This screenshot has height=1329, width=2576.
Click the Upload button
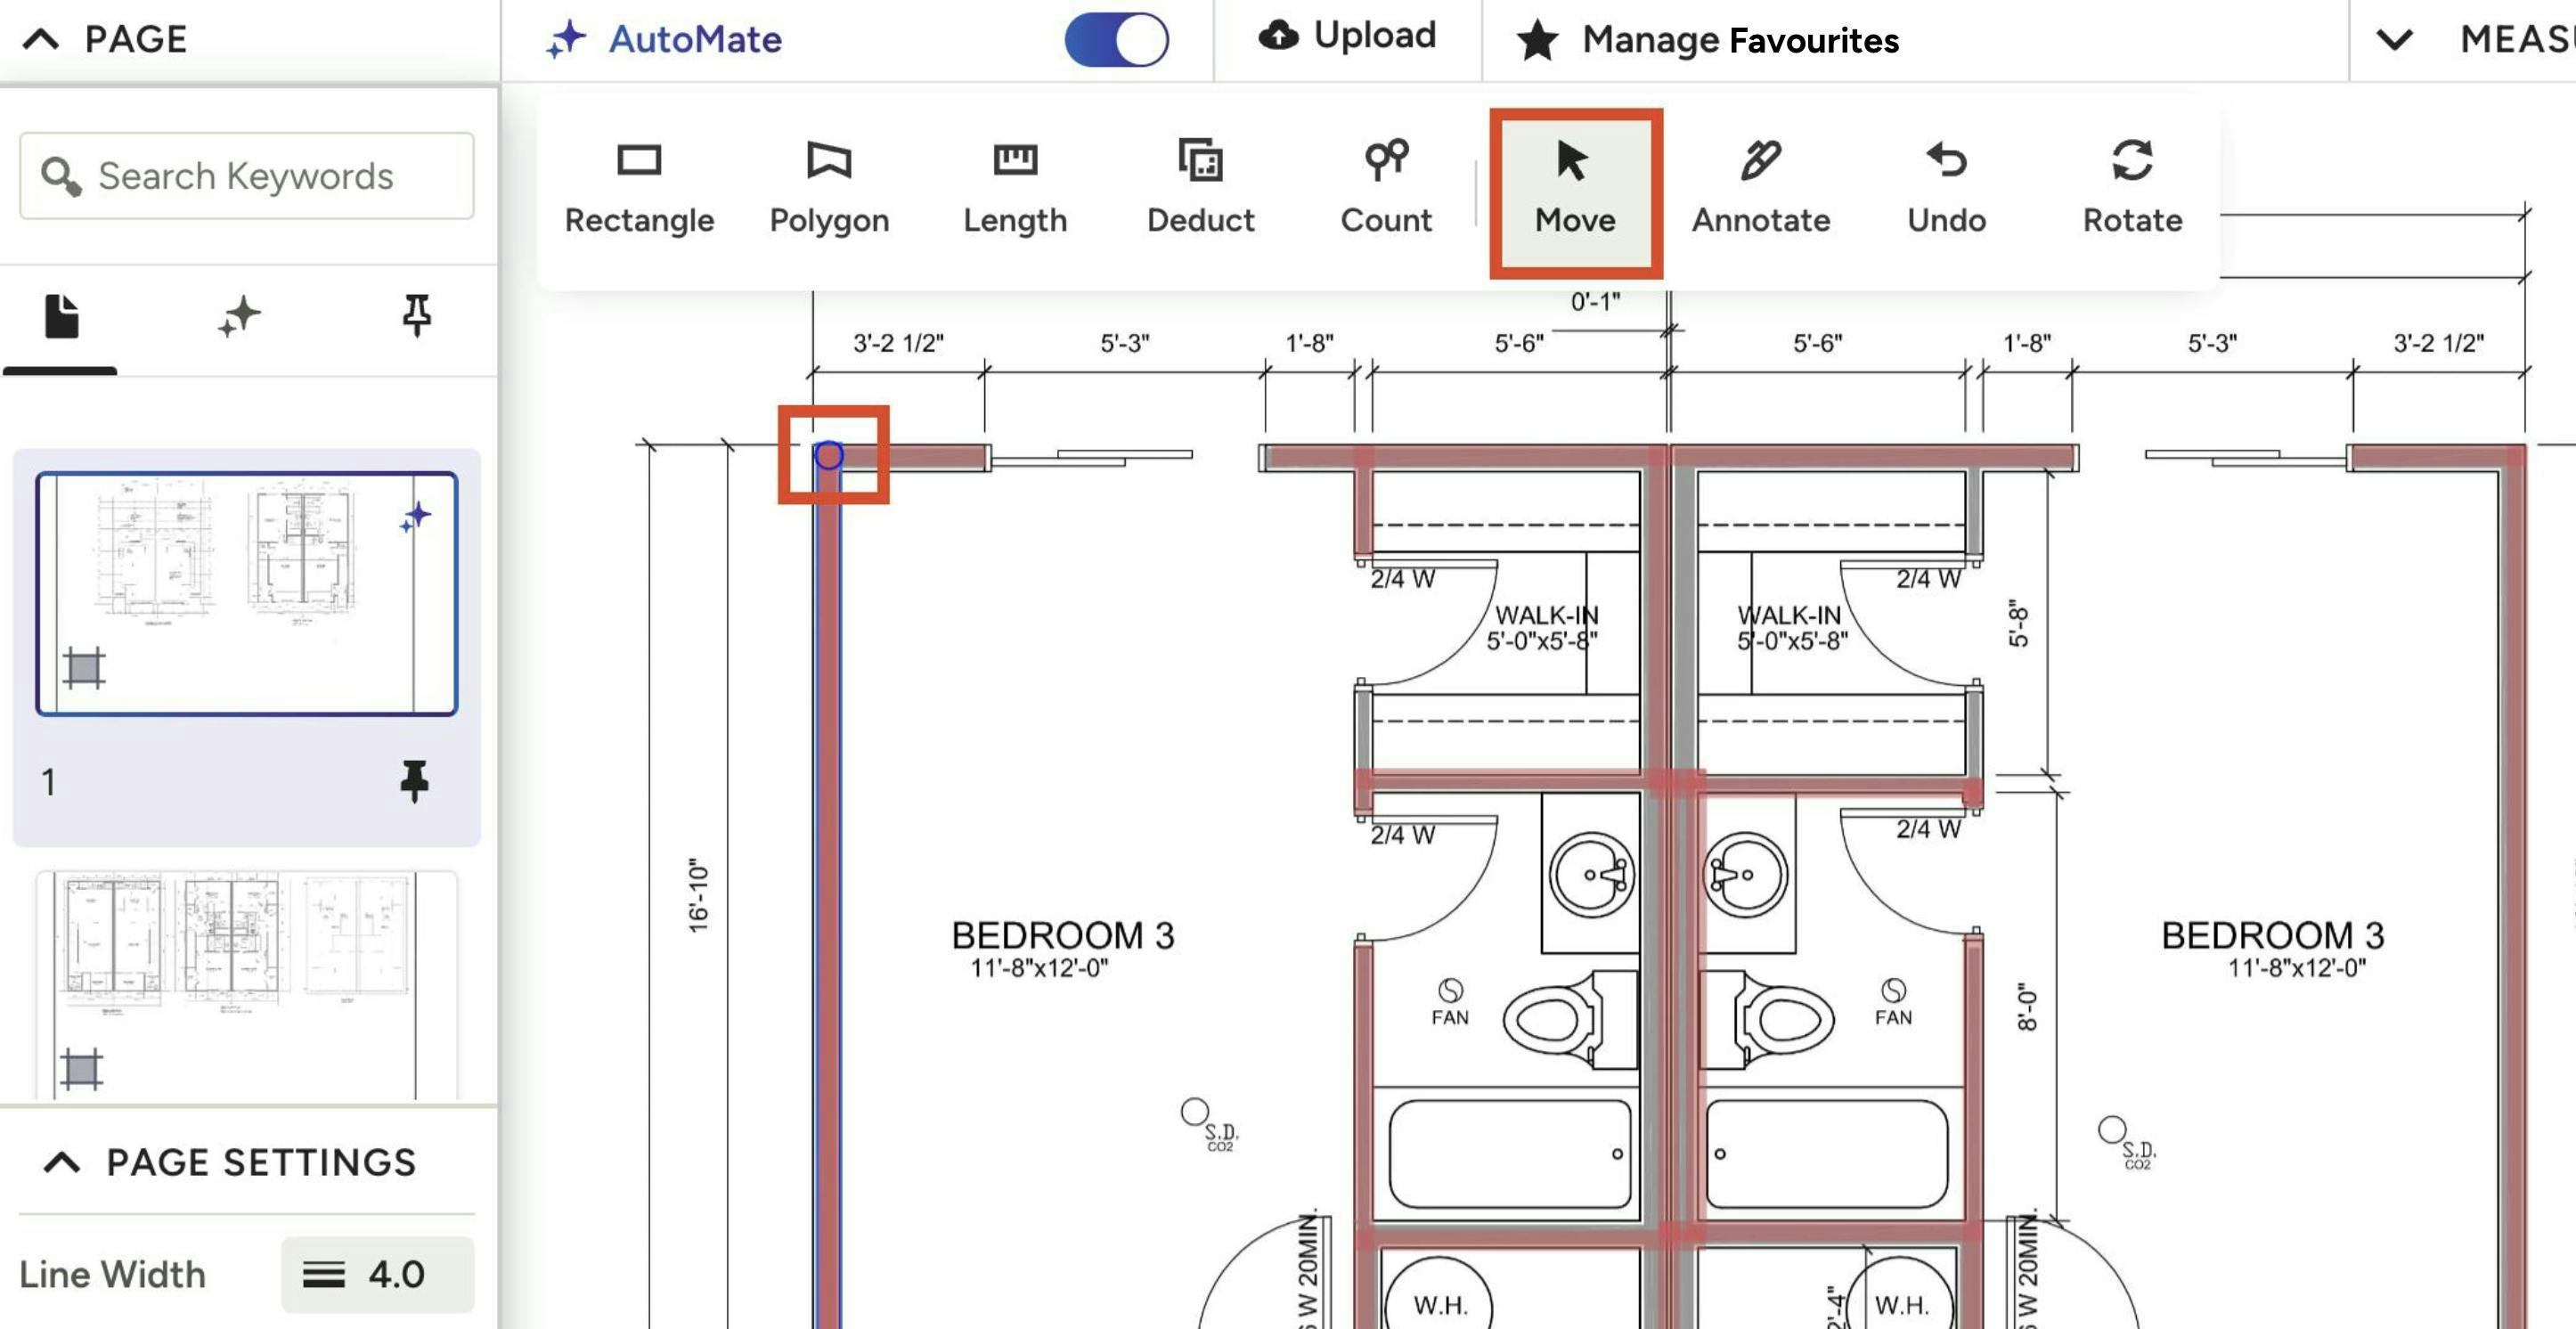pos(1347,36)
